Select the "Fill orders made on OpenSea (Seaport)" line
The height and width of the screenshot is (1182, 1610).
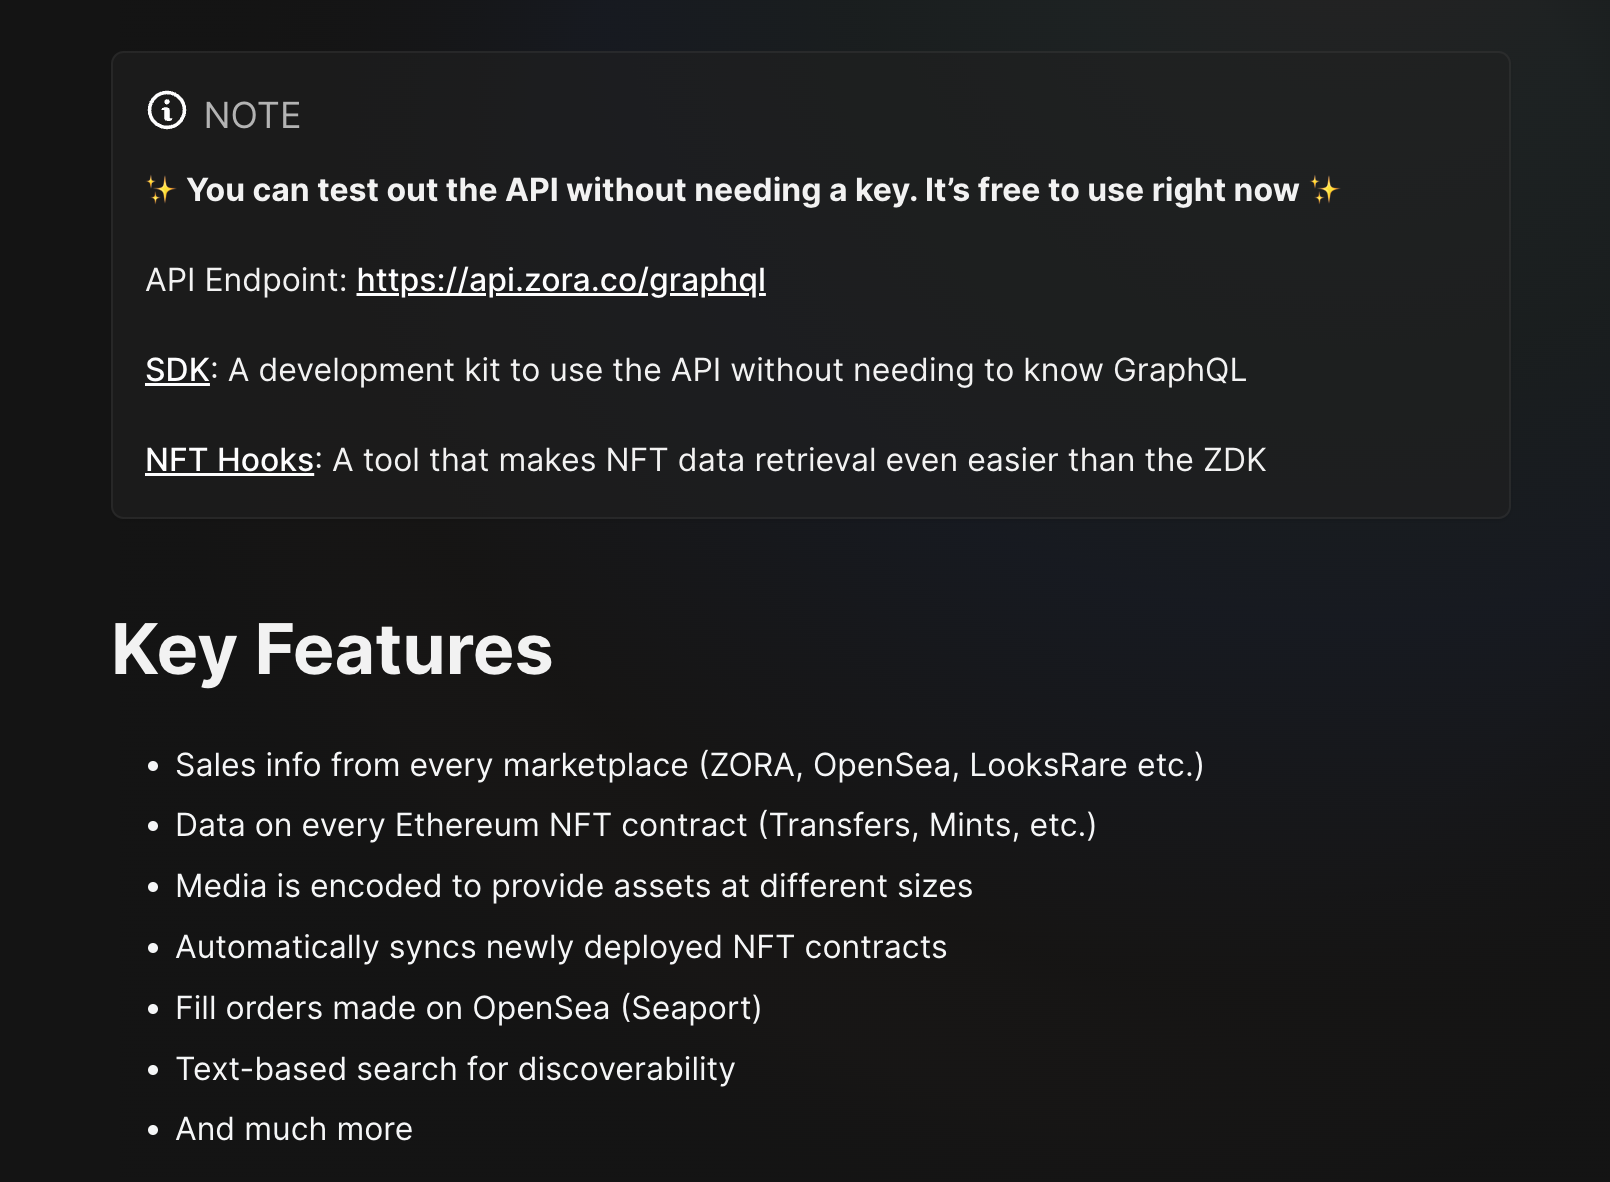coord(468,1008)
